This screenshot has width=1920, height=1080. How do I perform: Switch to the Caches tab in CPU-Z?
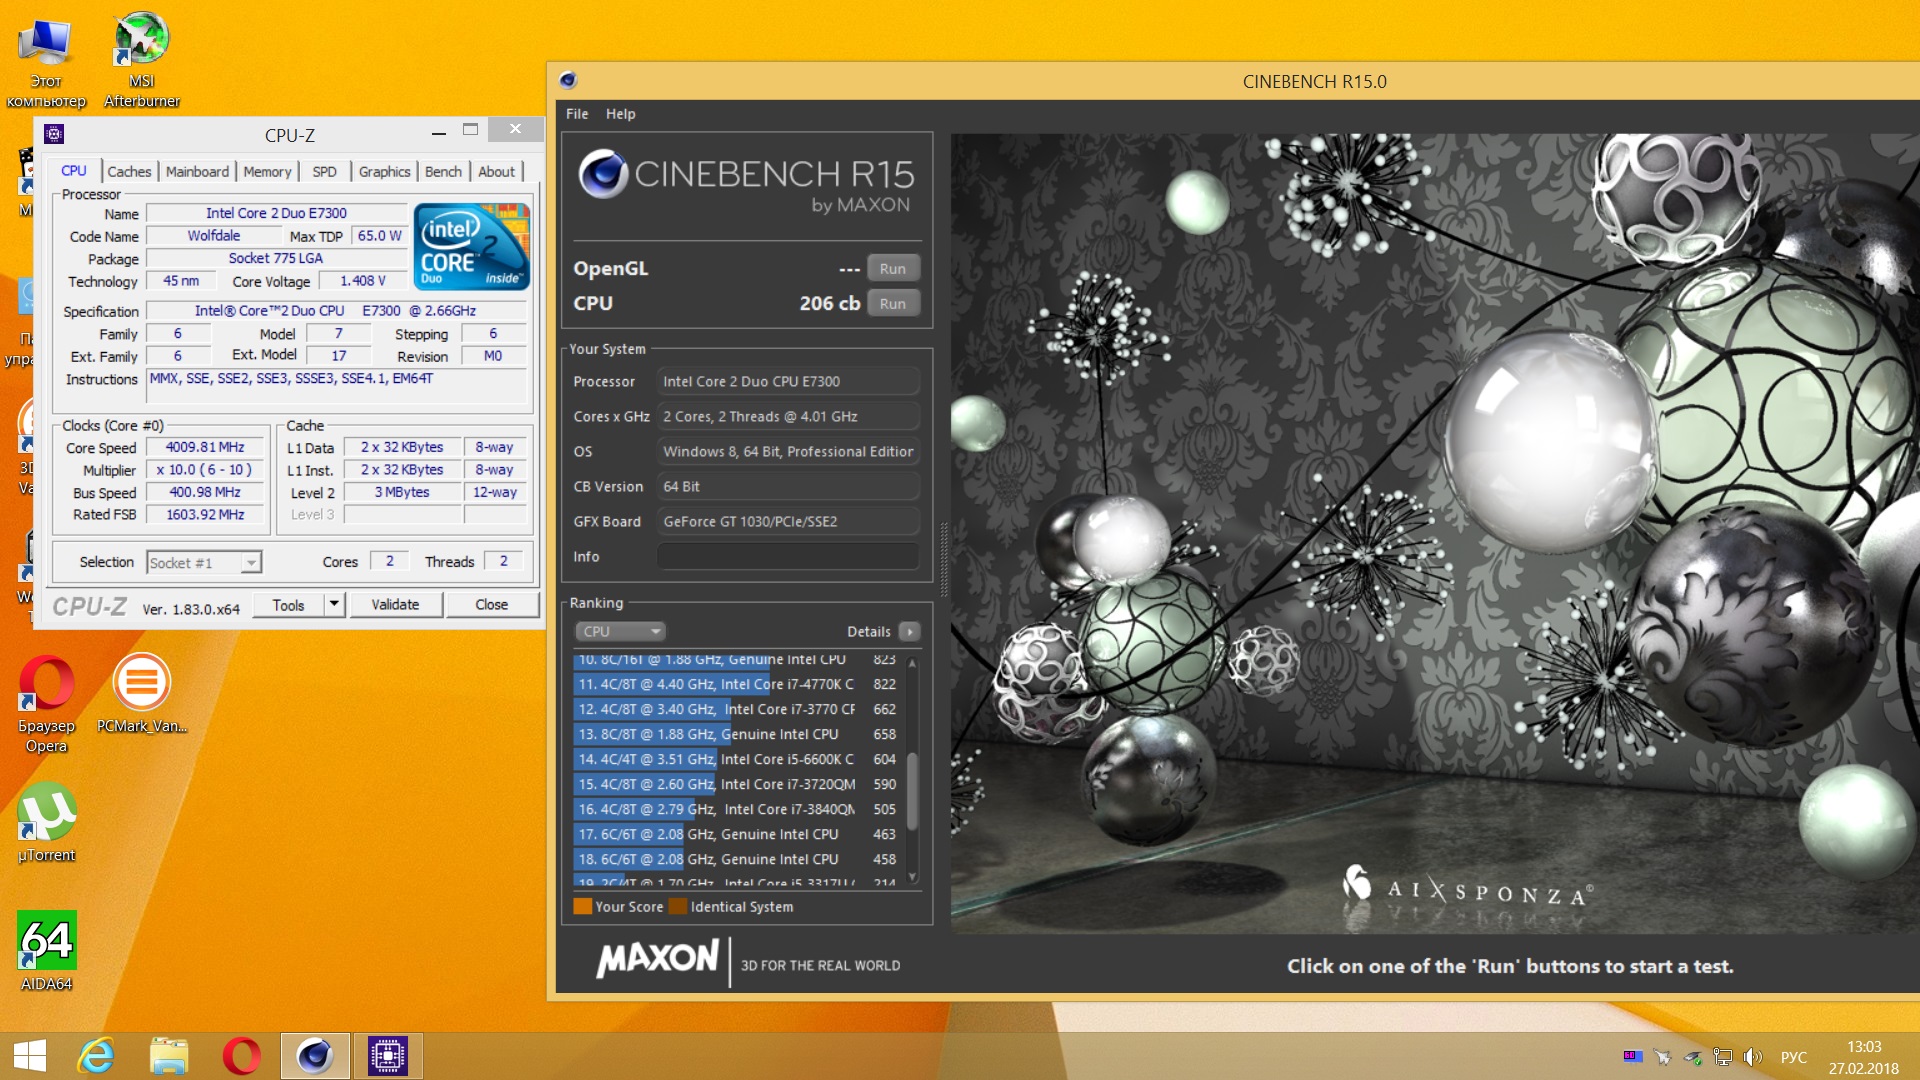(129, 171)
